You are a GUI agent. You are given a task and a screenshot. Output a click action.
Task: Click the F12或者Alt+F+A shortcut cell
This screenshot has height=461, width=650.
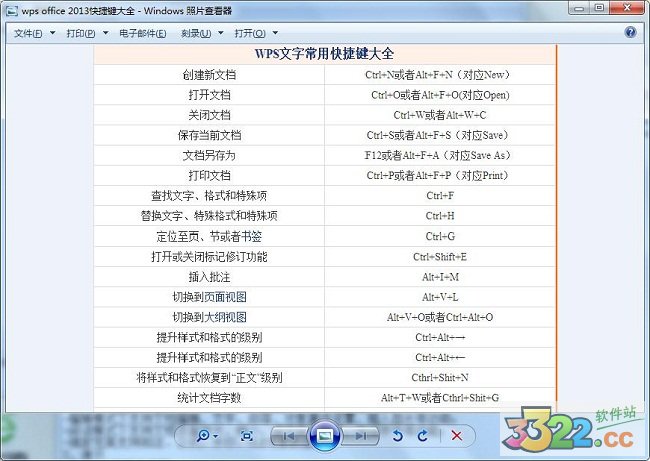click(440, 155)
